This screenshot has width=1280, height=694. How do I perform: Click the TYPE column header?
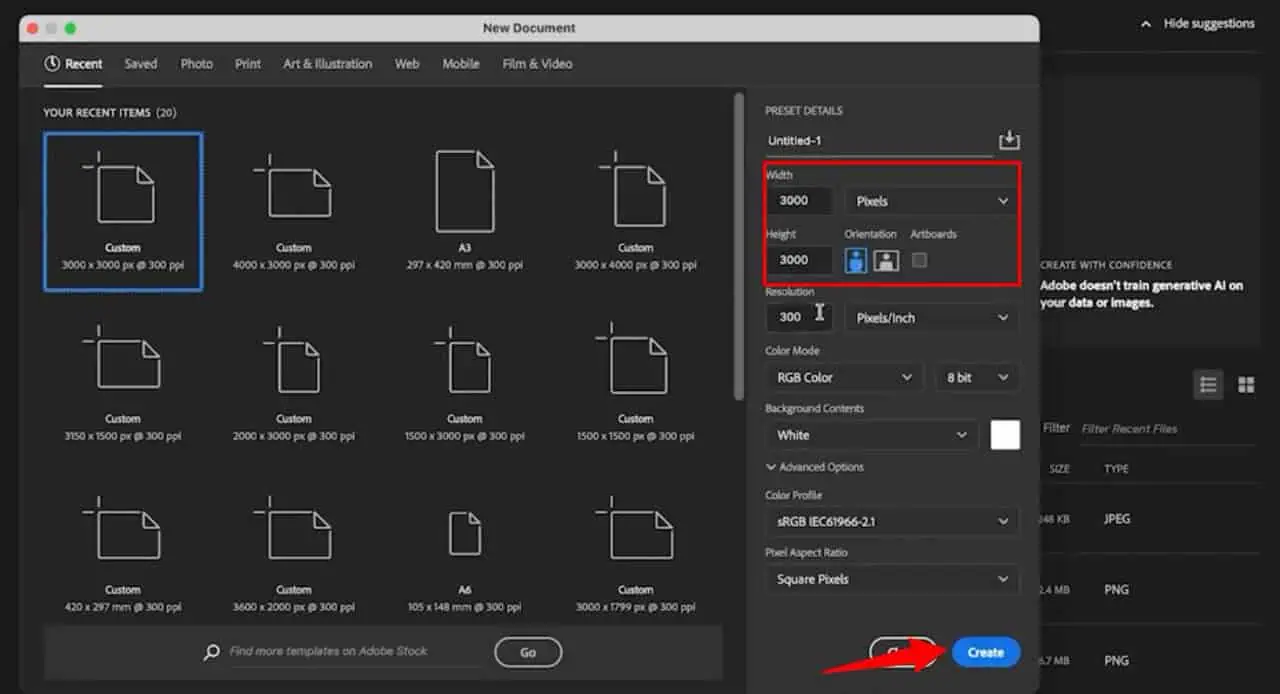click(x=1116, y=469)
